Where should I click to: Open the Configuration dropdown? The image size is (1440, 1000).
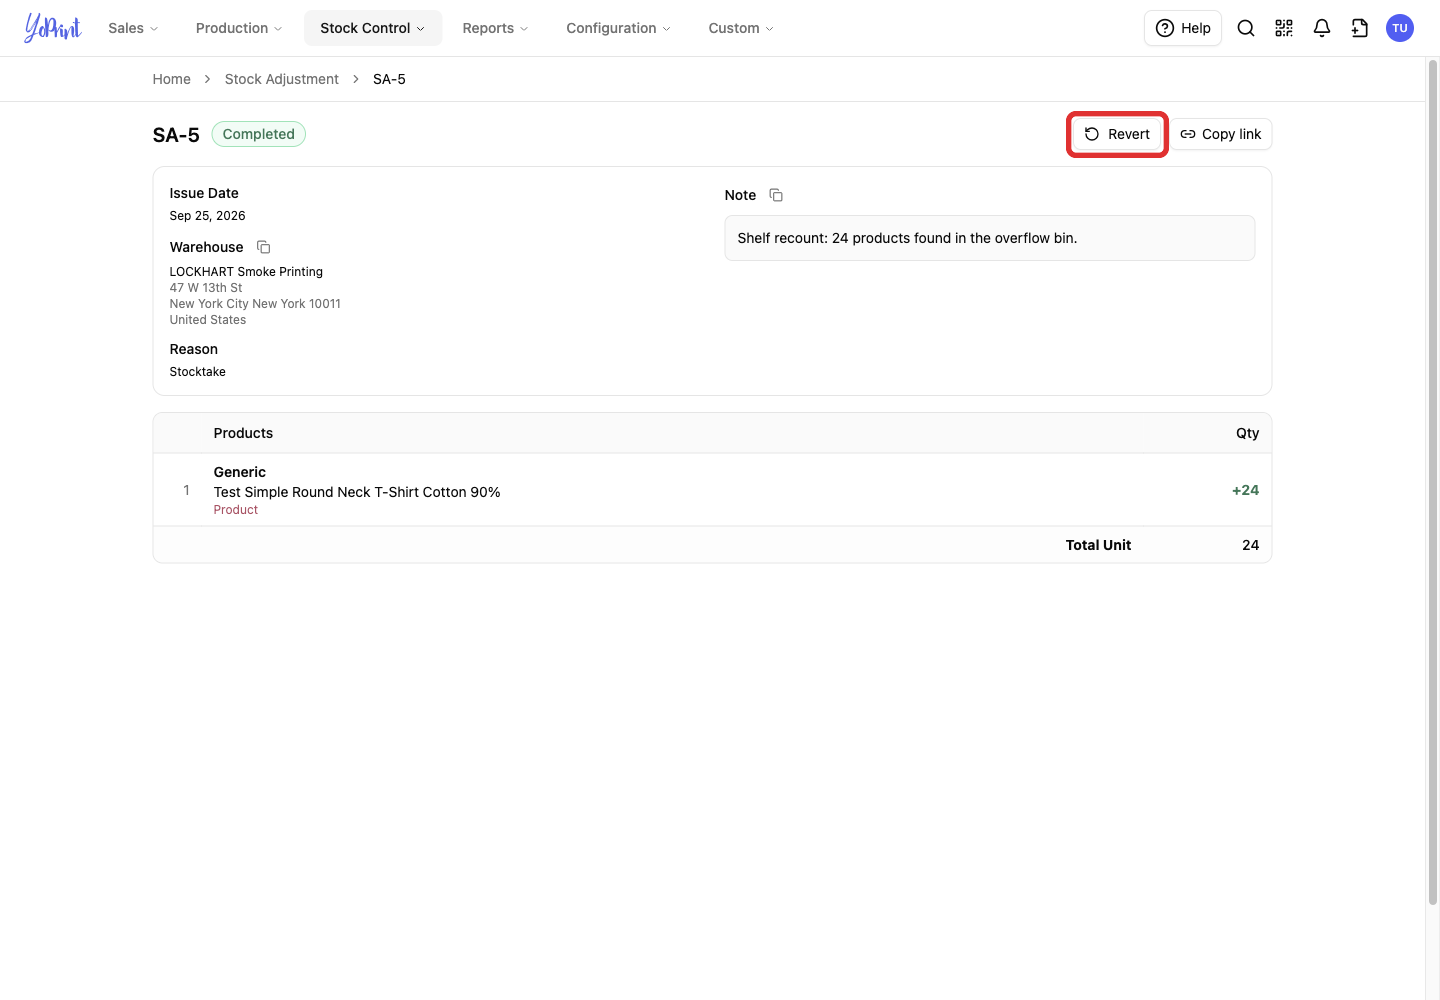[x=618, y=28]
